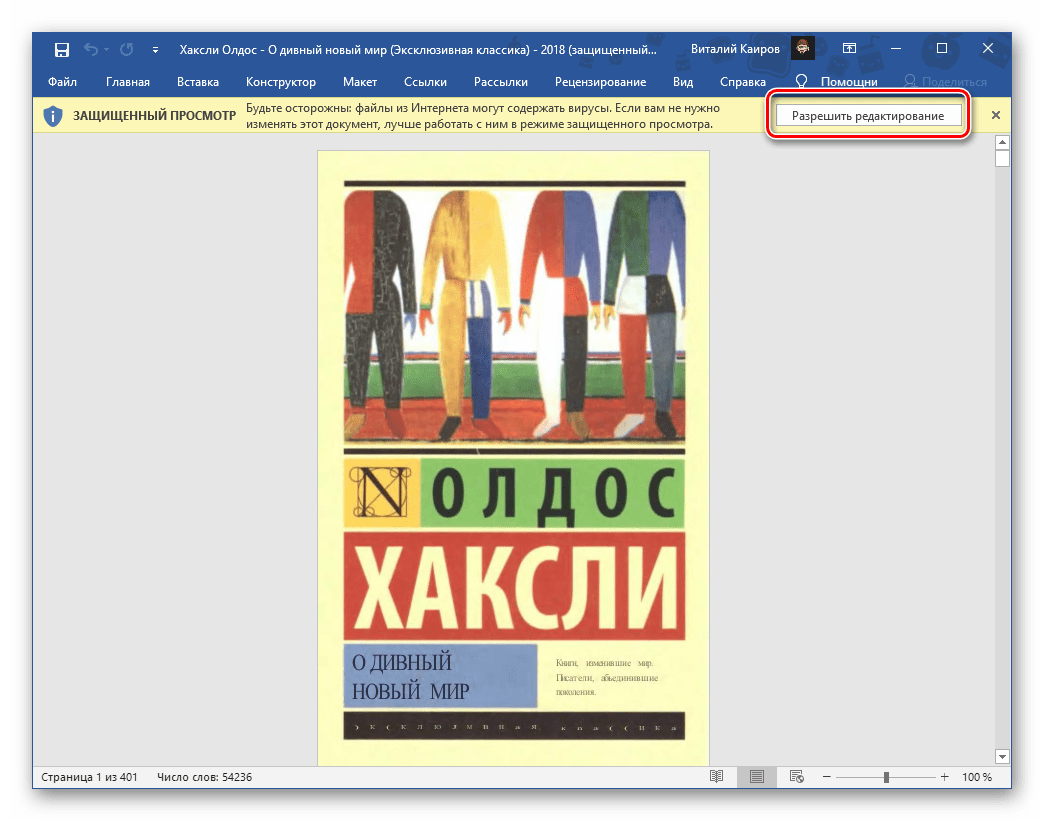
Task: Click the 100 % zoom level
Action: (977, 777)
